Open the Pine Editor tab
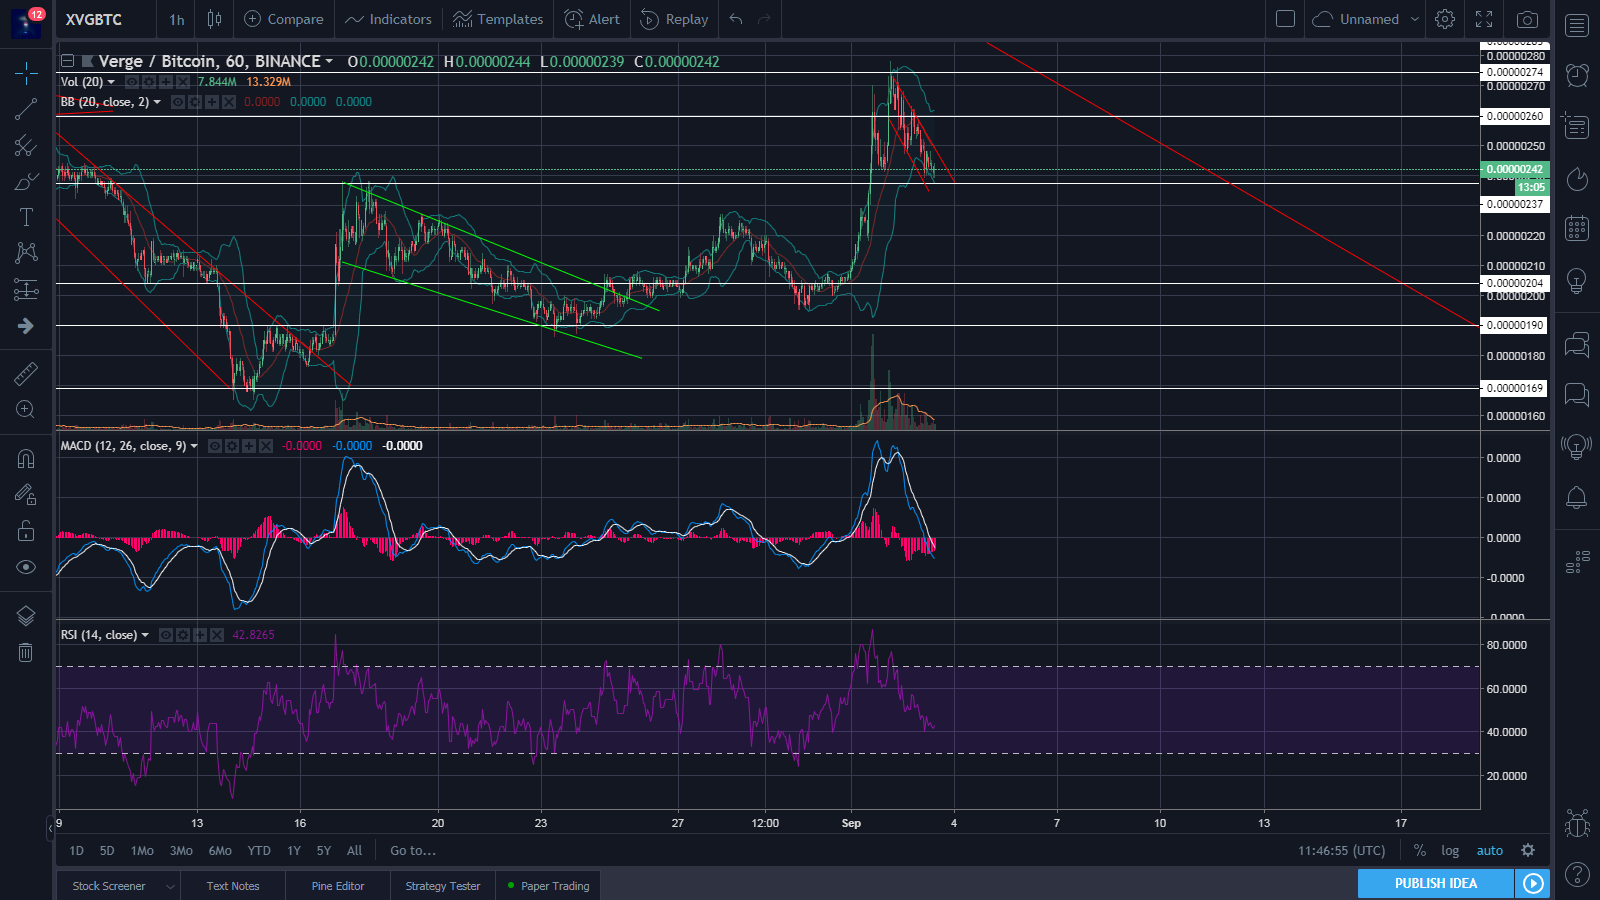1600x900 pixels. [x=338, y=886]
